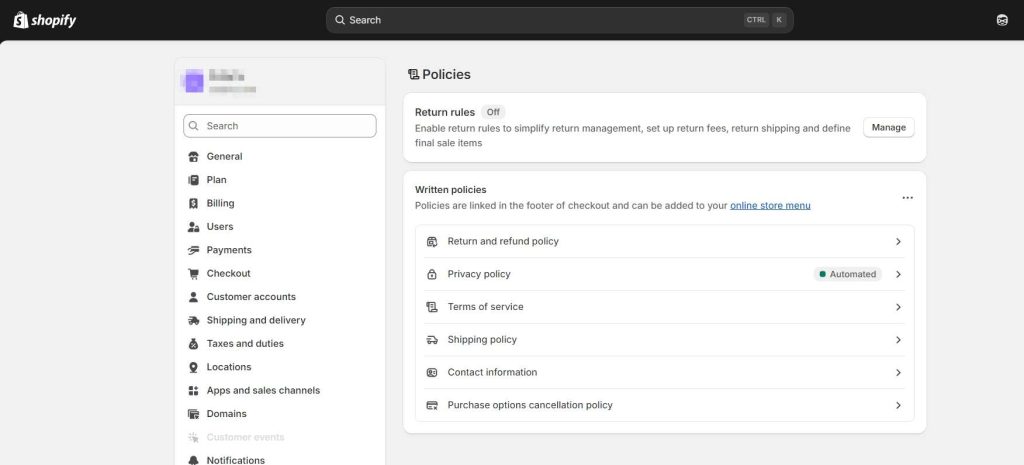Click the Policies heading icon
Viewport: 1024px width, 465px height.
click(x=413, y=74)
